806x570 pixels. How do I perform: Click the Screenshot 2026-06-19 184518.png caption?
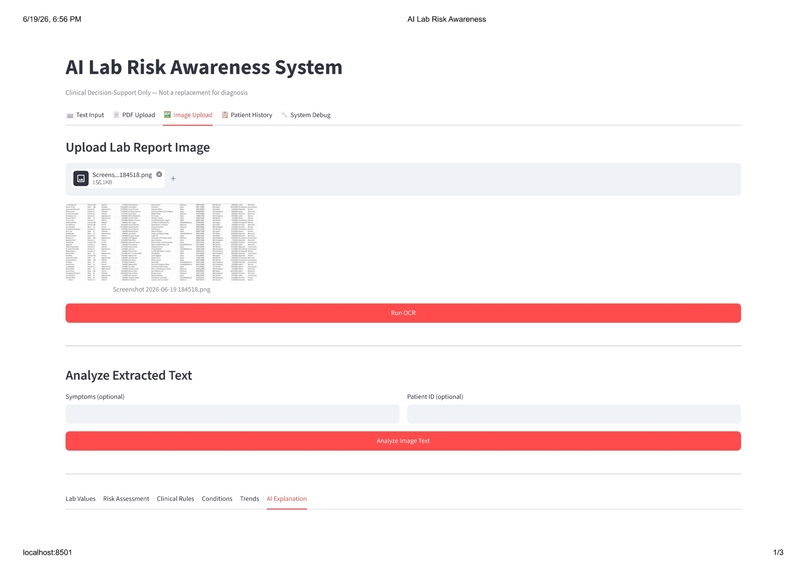tap(161, 290)
